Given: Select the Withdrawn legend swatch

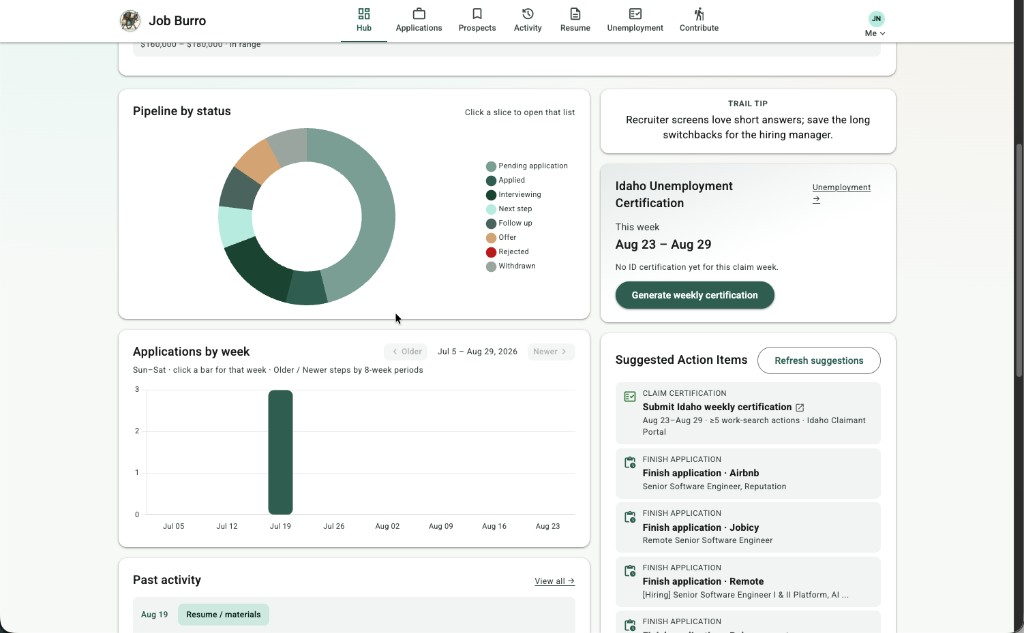Looking at the screenshot, I should click(491, 267).
